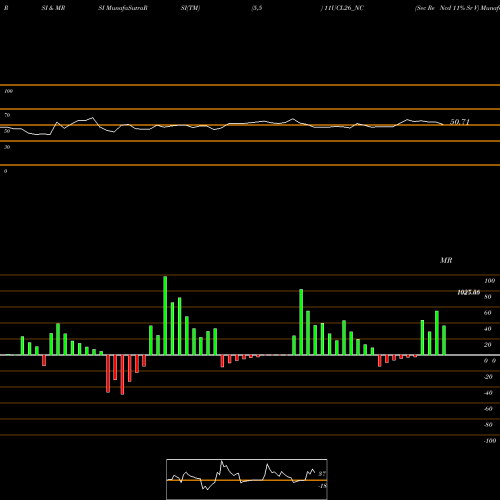This screenshot has height=500, width=500.
Task: Click the longest red MR histogram bar
Action: [x=122, y=375]
